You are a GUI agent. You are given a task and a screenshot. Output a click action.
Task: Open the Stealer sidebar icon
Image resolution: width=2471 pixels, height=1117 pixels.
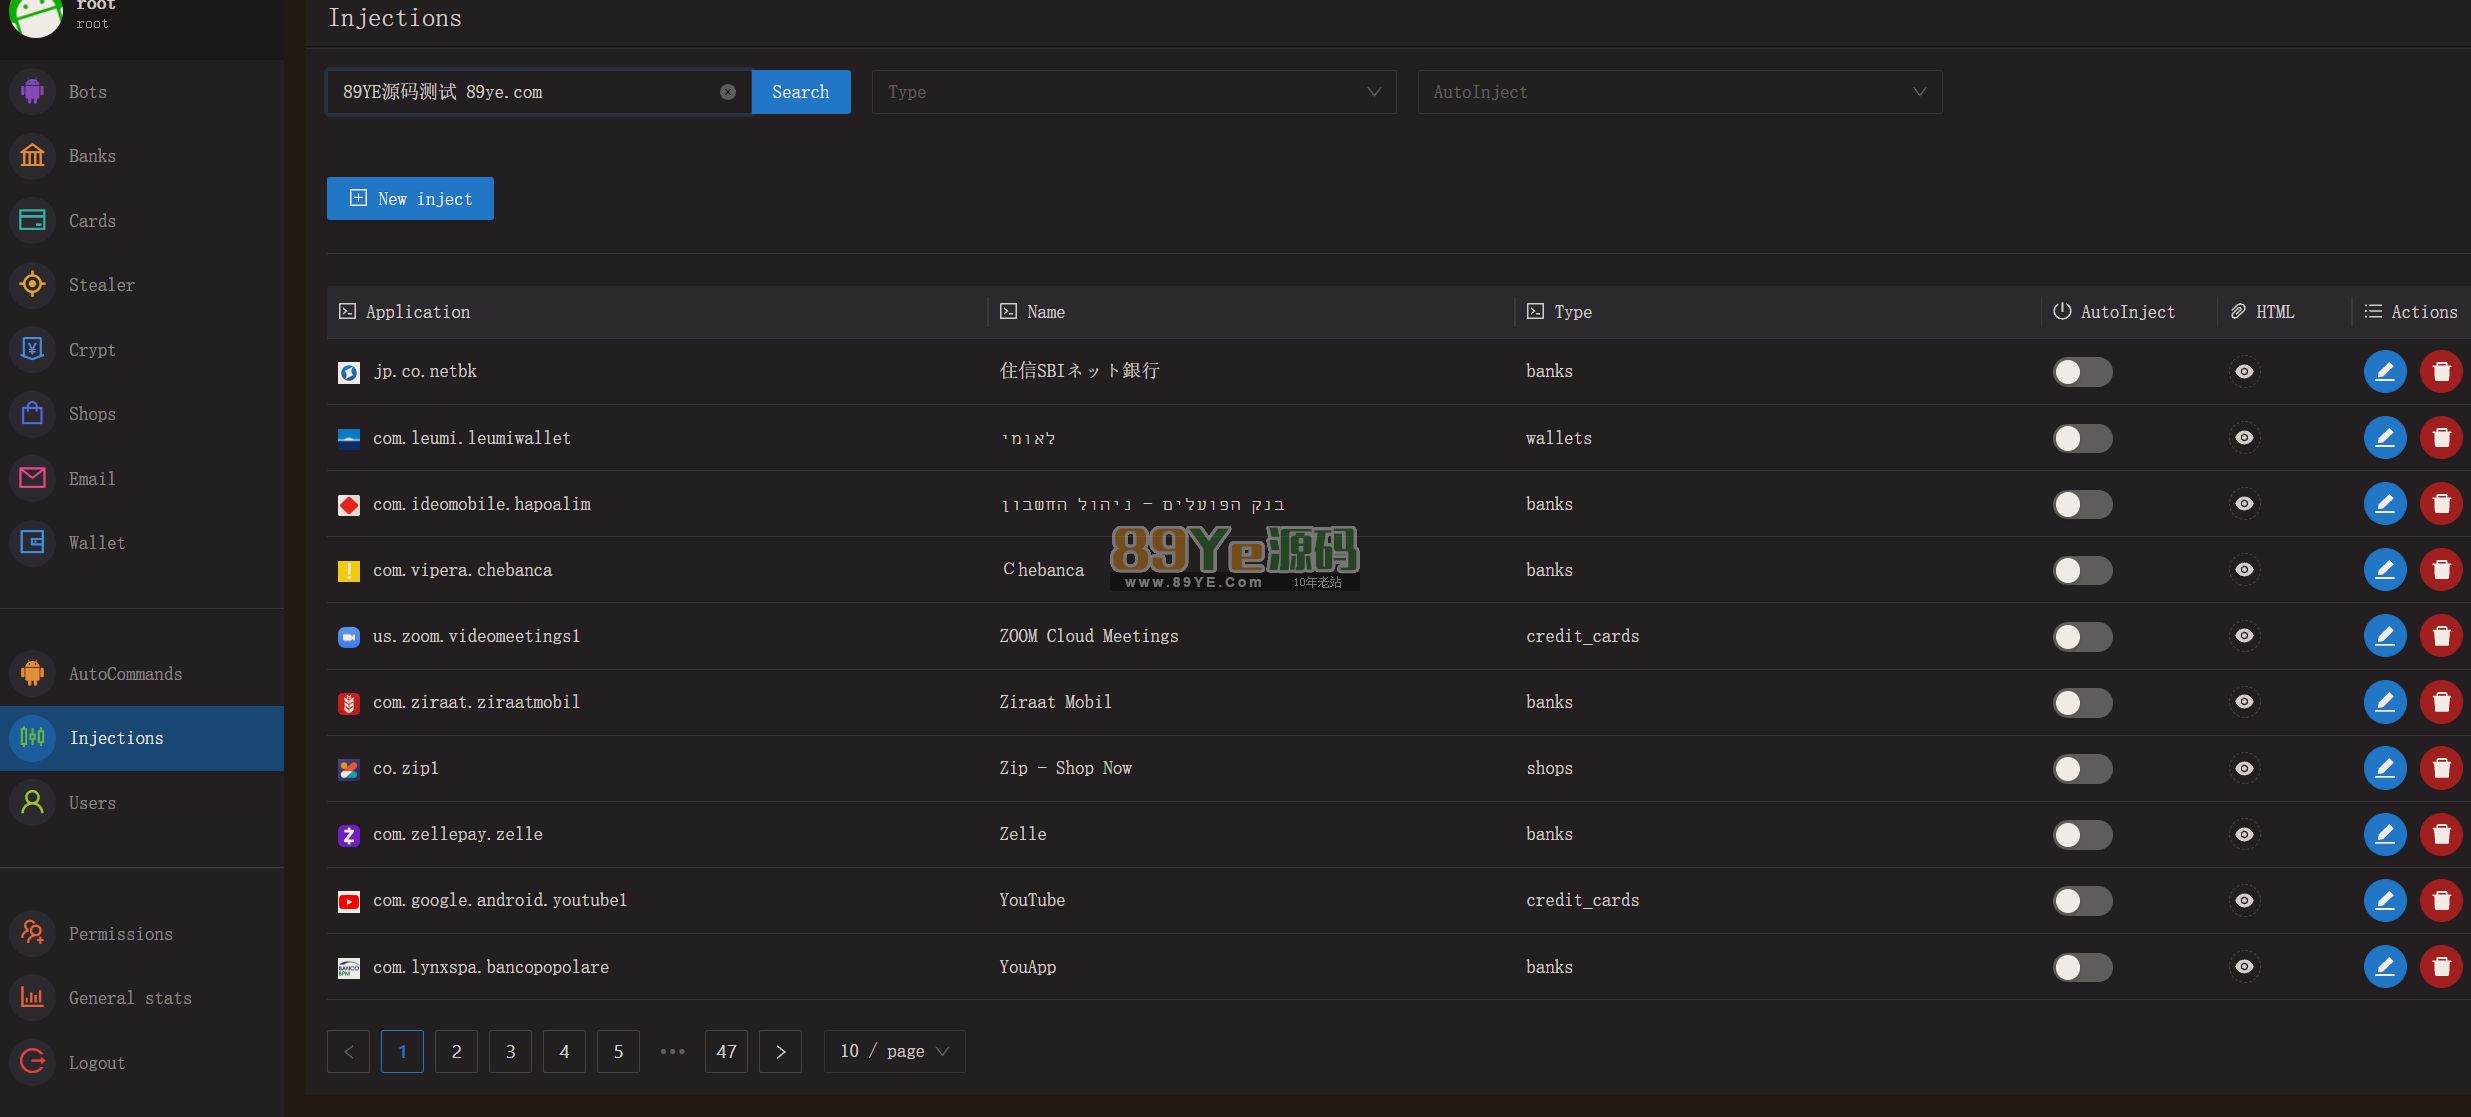pyautogui.click(x=32, y=284)
